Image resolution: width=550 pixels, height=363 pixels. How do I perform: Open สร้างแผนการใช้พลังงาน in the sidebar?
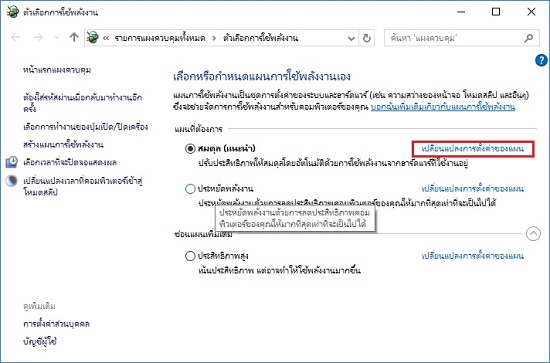coord(63,144)
